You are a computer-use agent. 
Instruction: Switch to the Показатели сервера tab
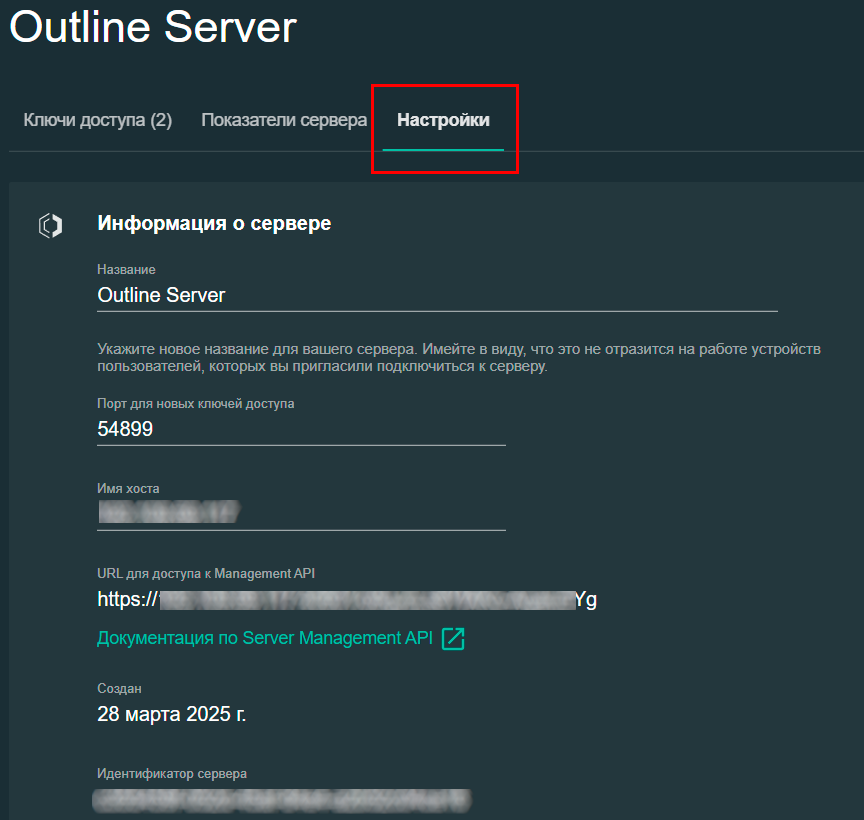point(284,121)
